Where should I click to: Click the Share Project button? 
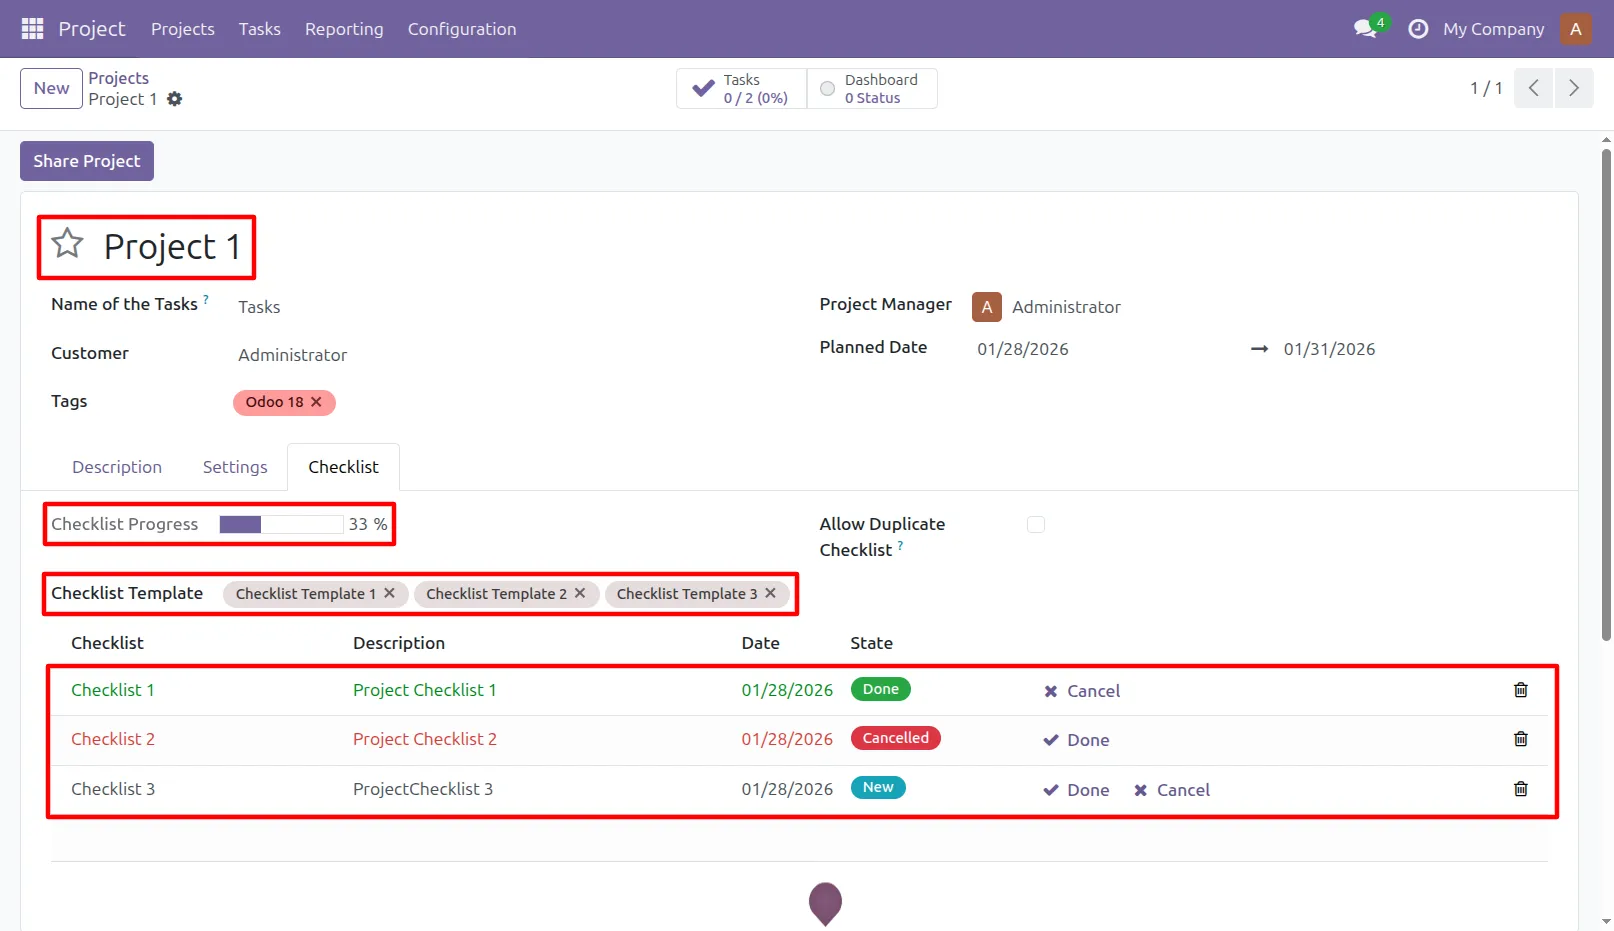click(87, 161)
